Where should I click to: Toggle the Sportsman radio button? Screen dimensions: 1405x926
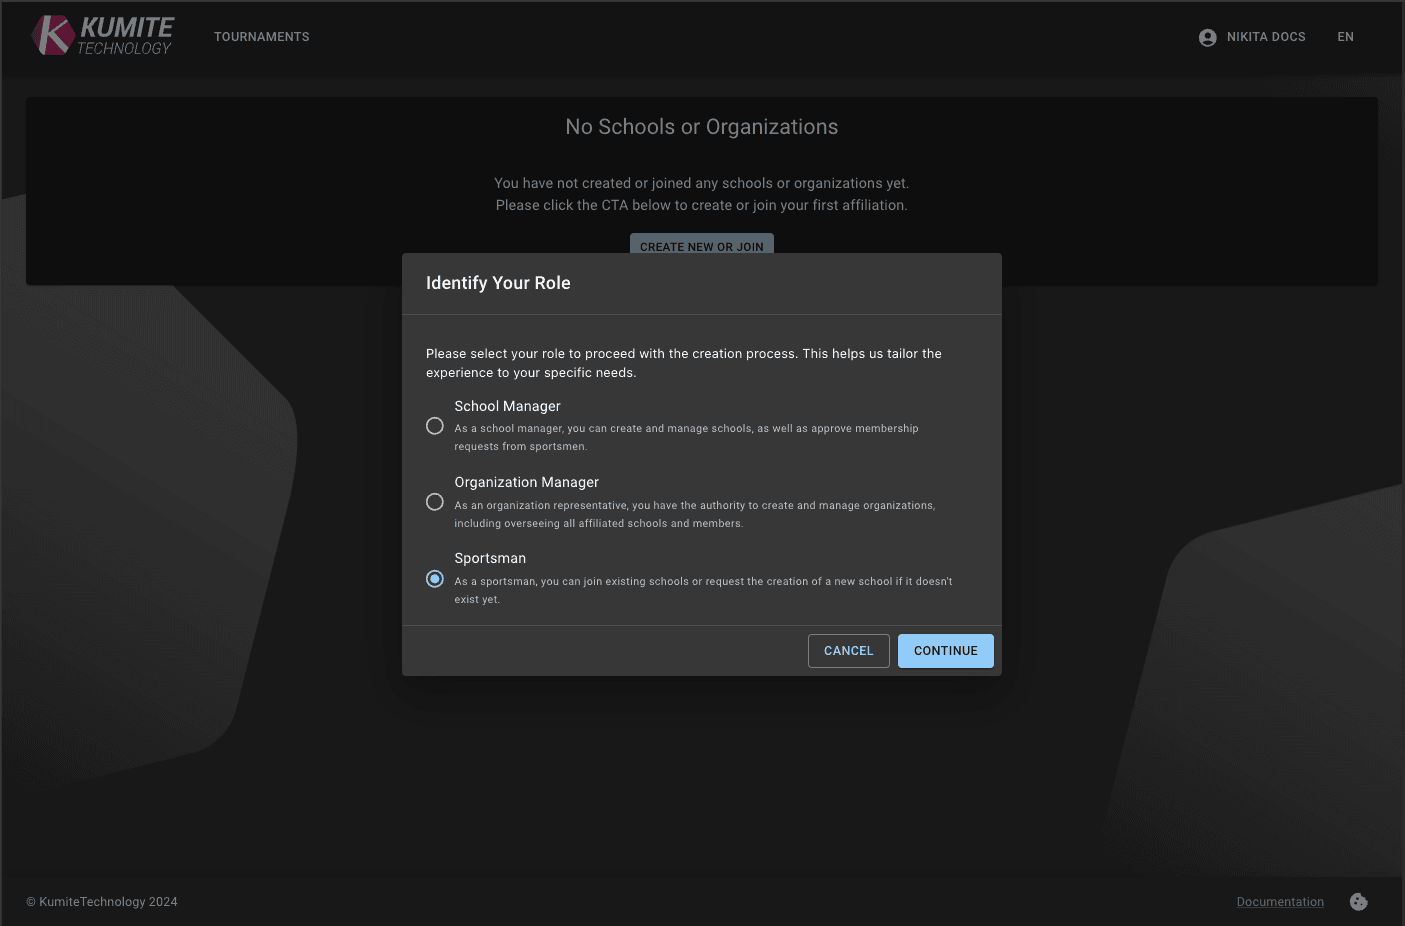[435, 579]
